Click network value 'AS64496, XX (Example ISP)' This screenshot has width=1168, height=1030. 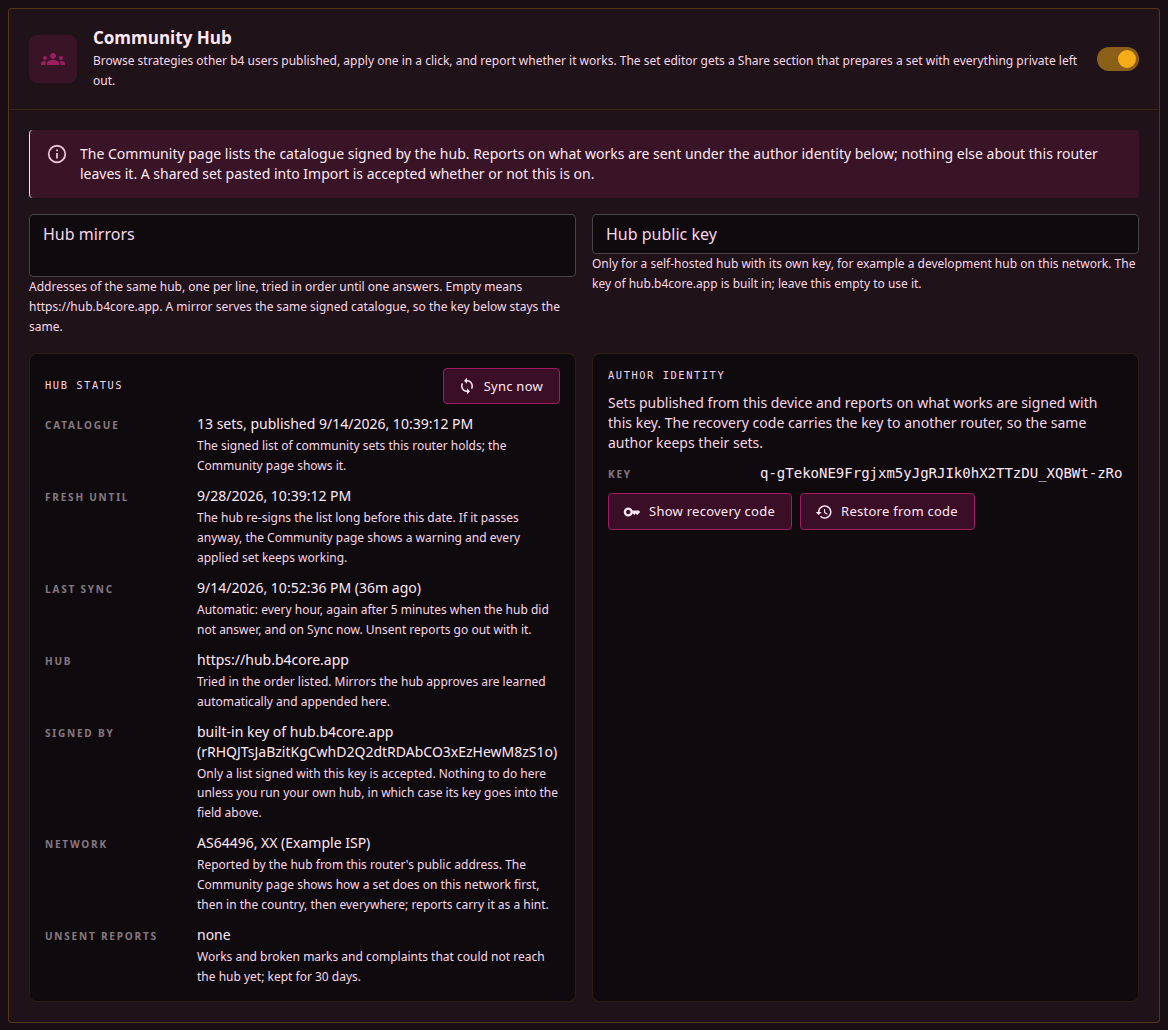pyautogui.click(x=284, y=843)
